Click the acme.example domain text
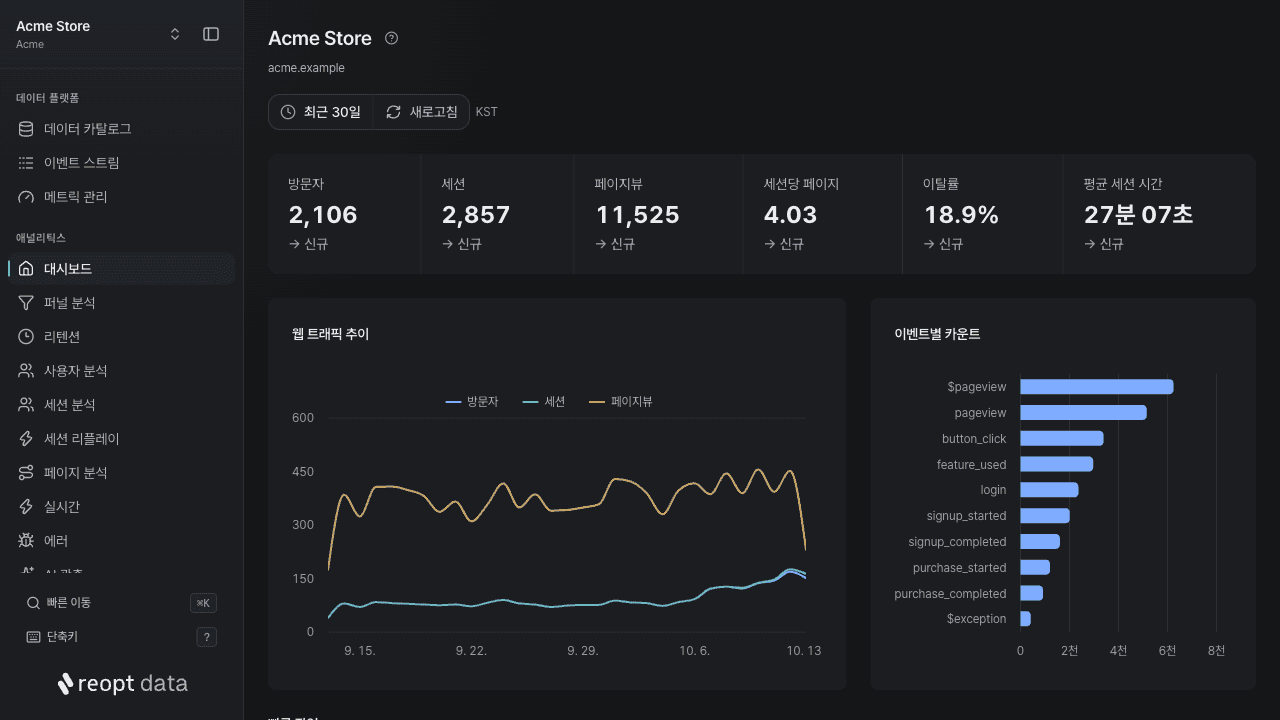 (306, 68)
